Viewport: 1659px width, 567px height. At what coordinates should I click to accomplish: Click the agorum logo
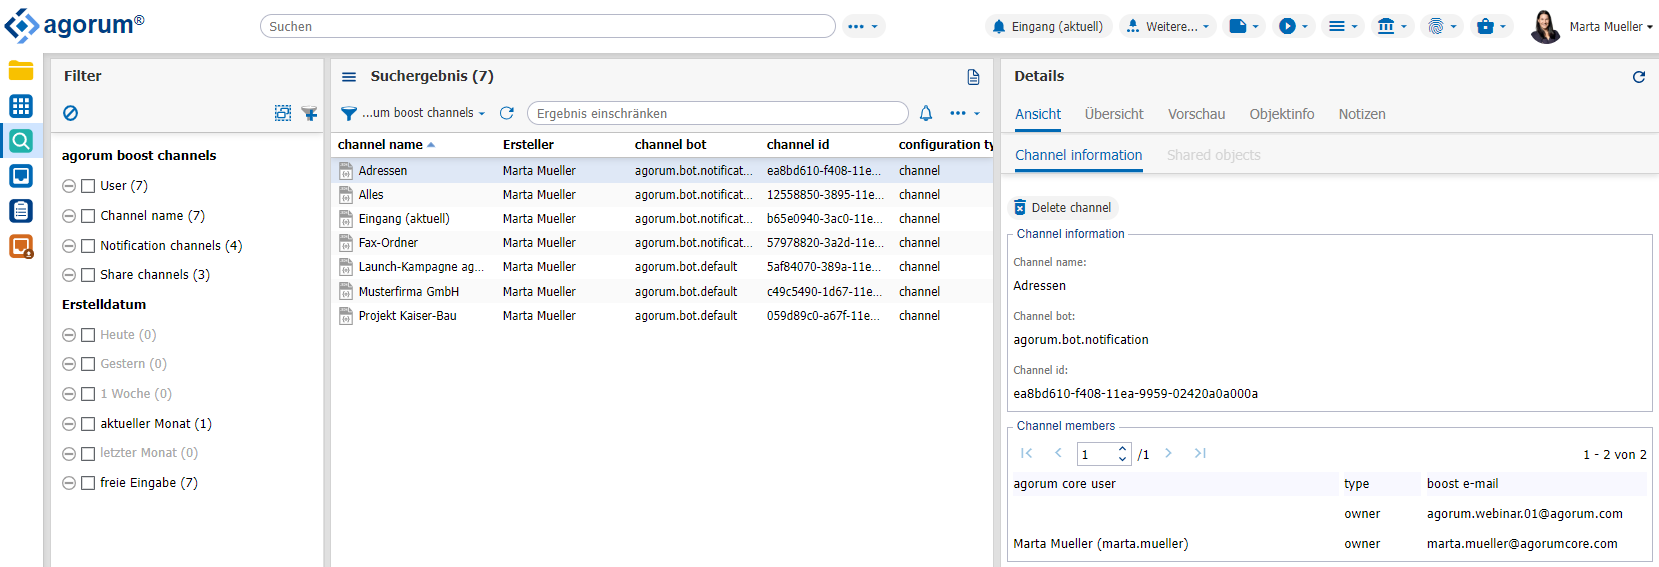pos(74,26)
